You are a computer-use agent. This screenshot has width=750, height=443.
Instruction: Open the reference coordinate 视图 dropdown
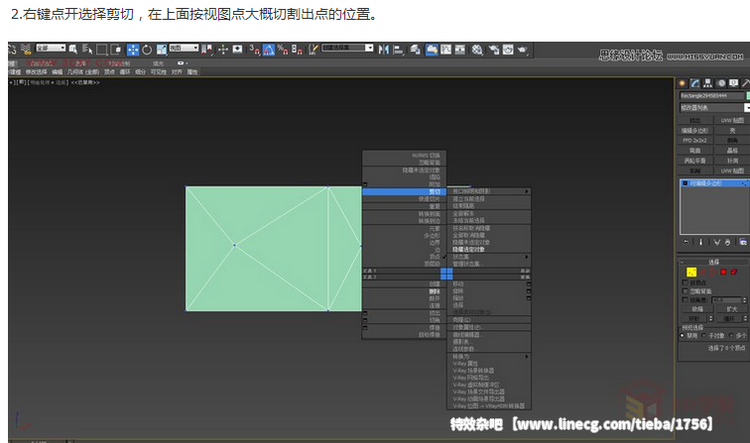click(x=184, y=48)
